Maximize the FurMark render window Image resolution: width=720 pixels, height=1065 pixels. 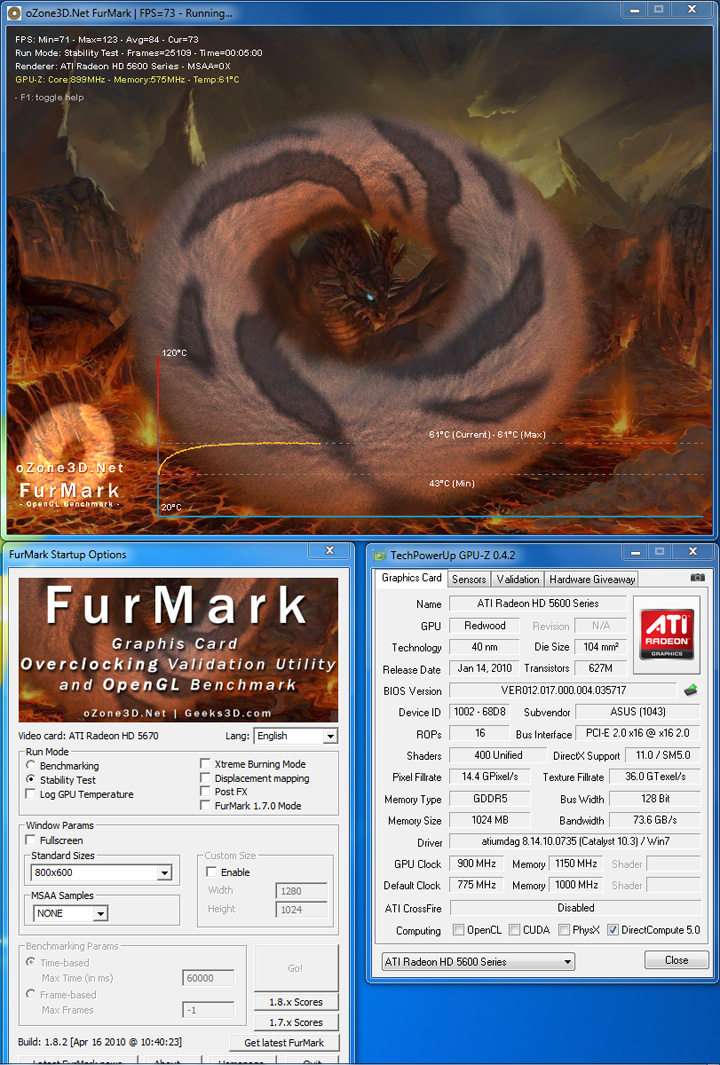click(x=658, y=10)
